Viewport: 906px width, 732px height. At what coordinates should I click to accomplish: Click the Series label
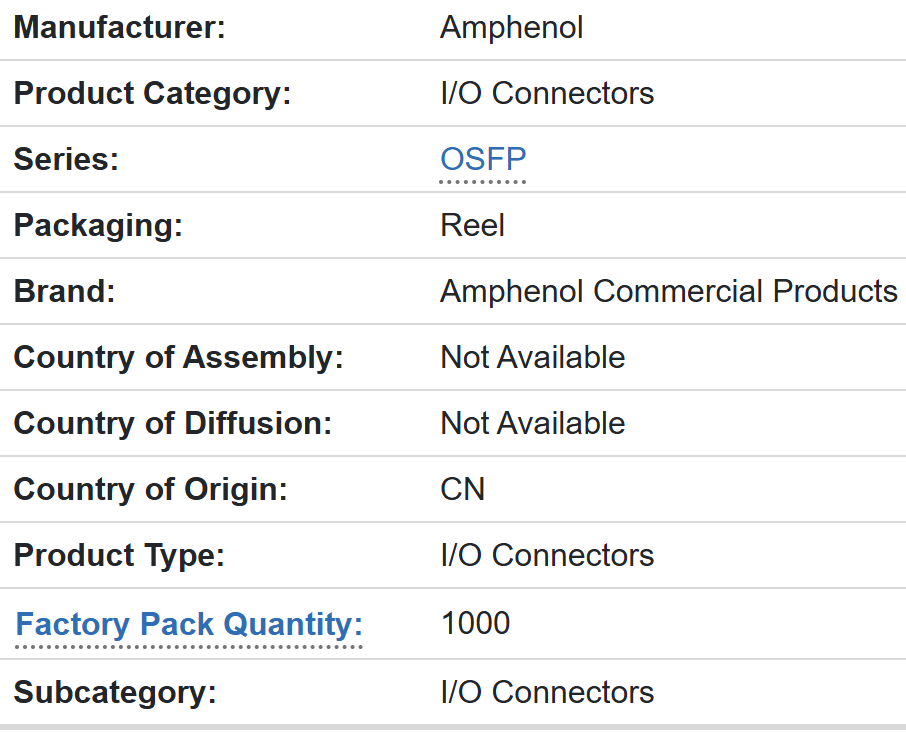click(x=66, y=160)
